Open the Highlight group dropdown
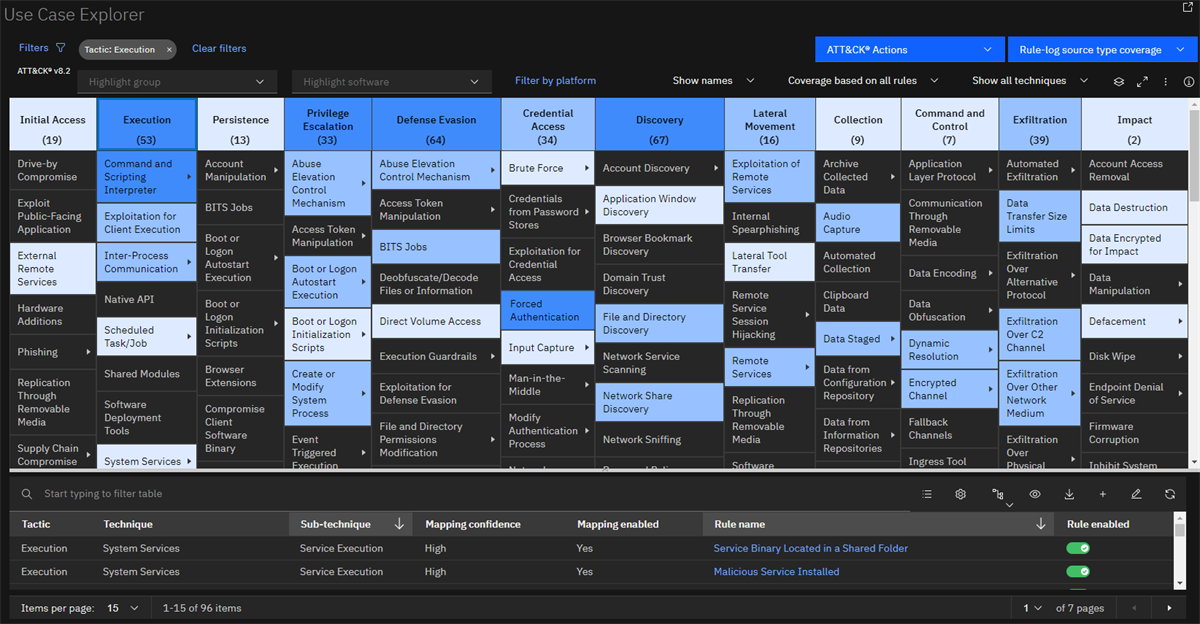 [177, 81]
